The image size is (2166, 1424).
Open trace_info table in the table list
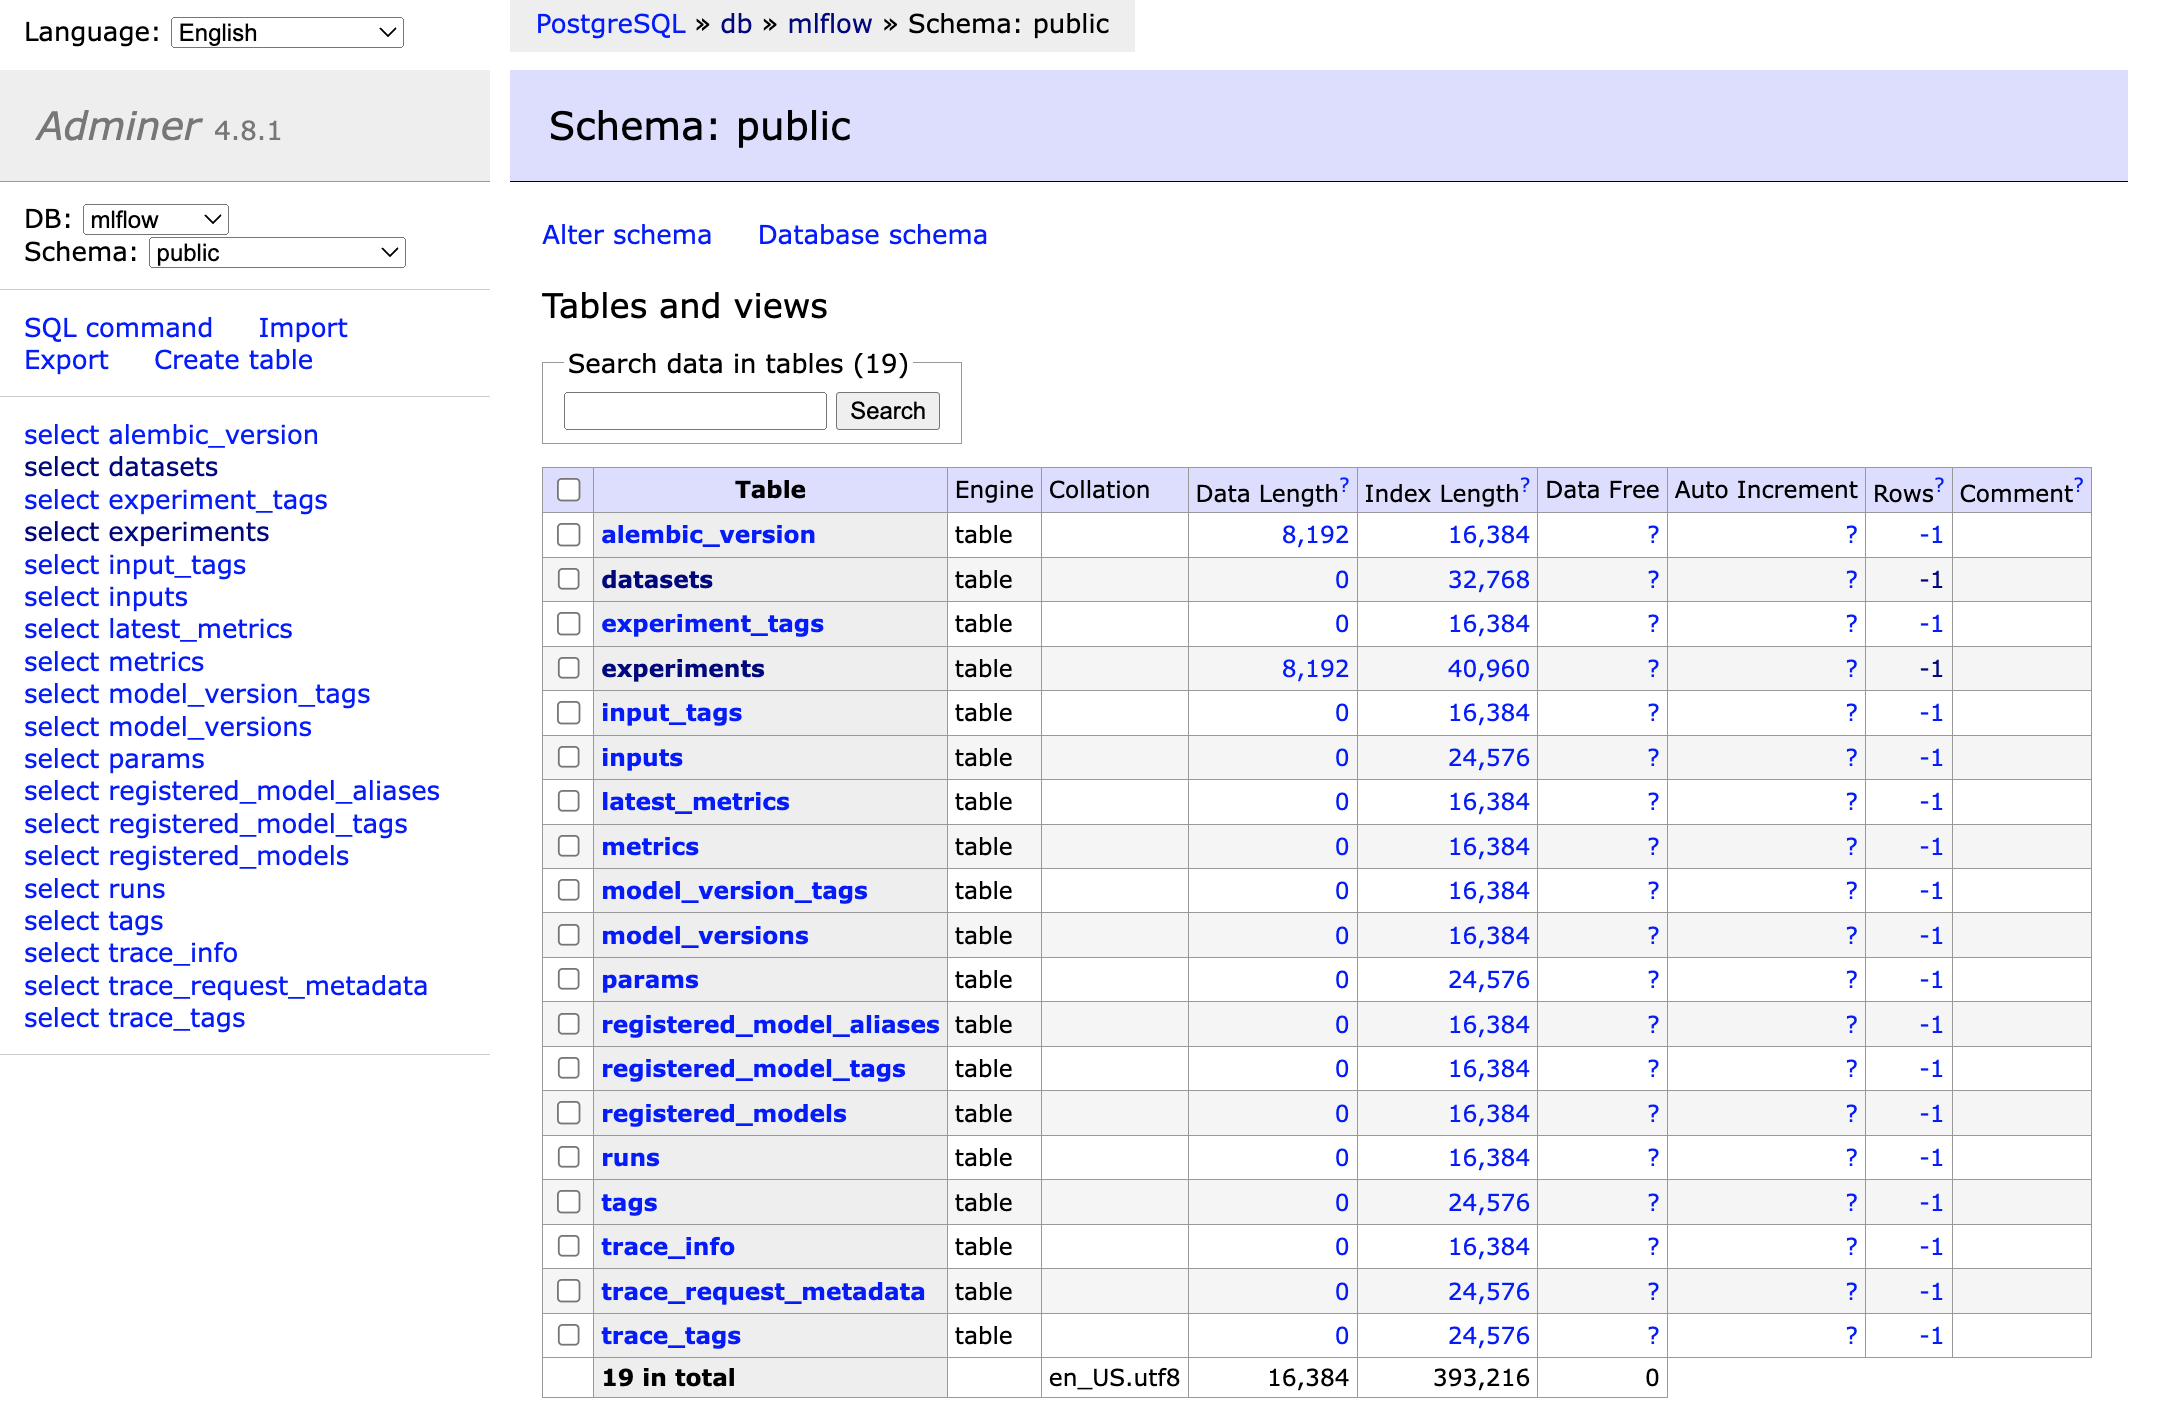[x=668, y=1247]
